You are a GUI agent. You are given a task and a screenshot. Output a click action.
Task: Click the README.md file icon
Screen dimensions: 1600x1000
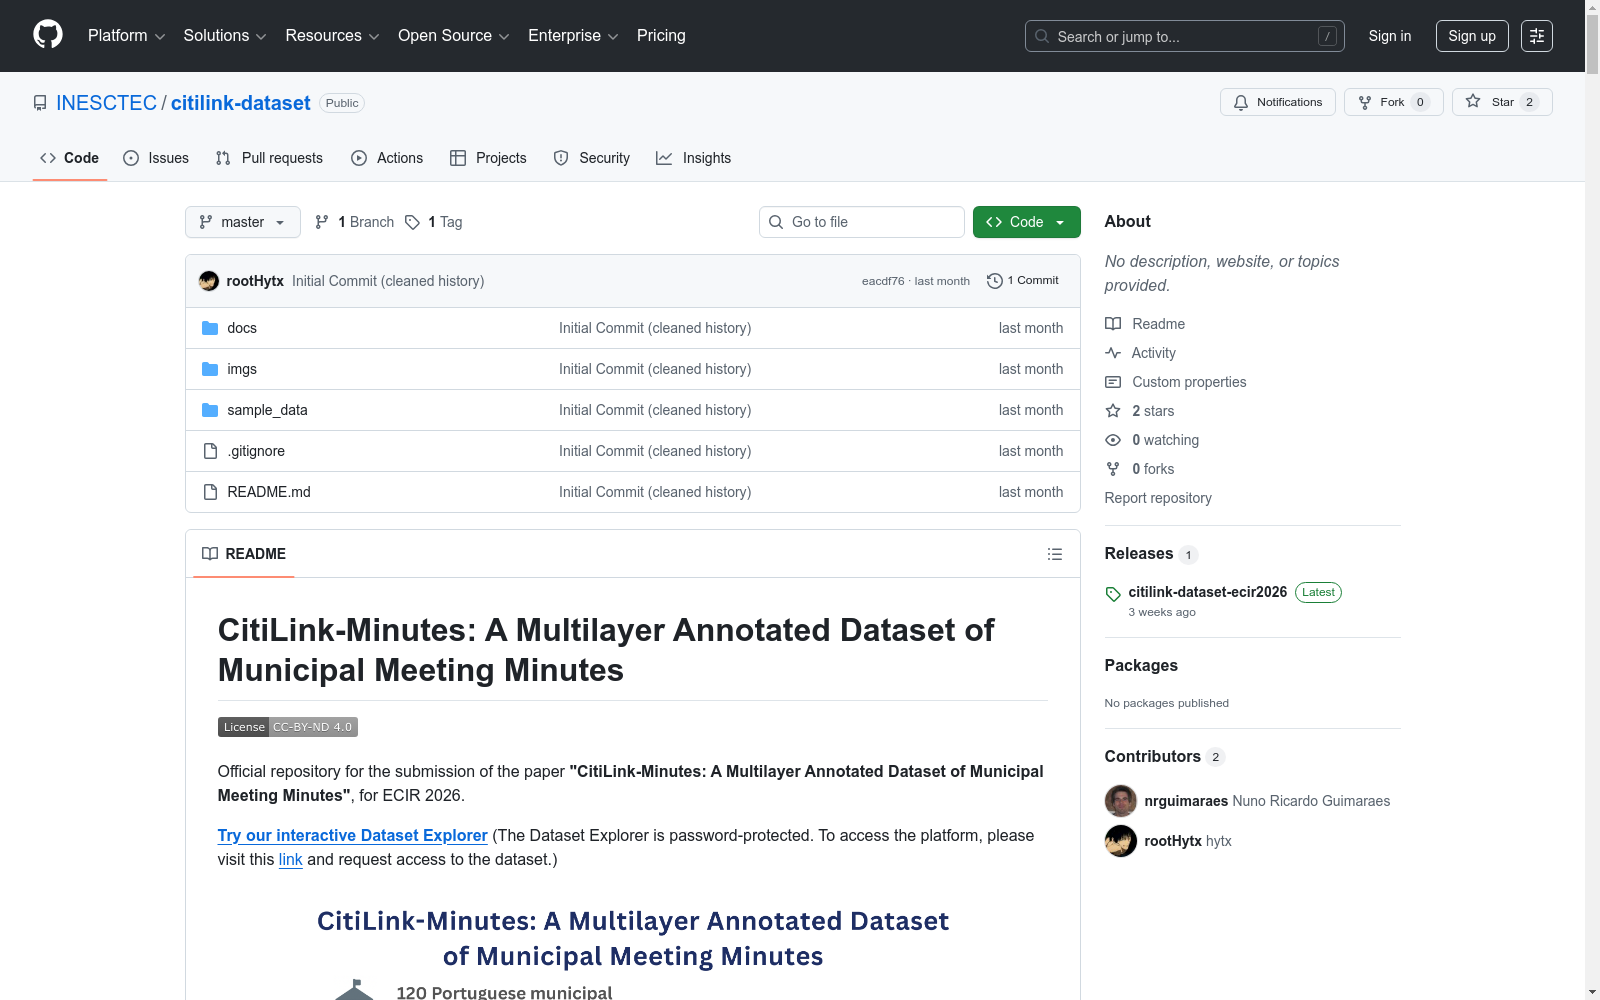click(x=210, y=492)
